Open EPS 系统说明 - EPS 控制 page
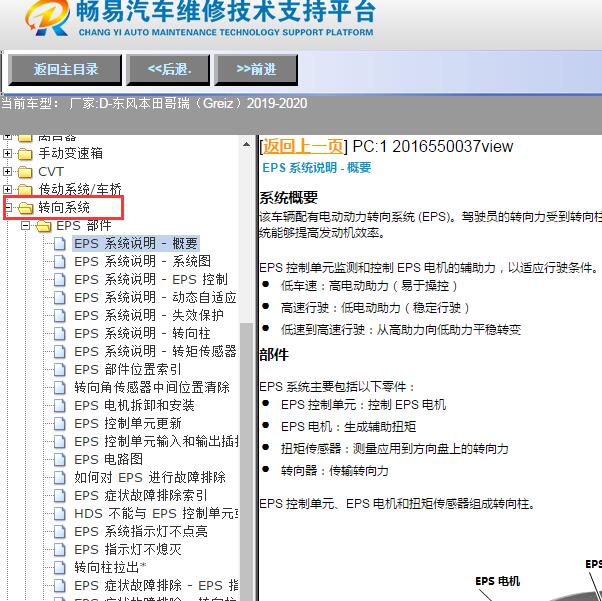The height and width of the screenshot is (601, 602). (x=151, y=280)
